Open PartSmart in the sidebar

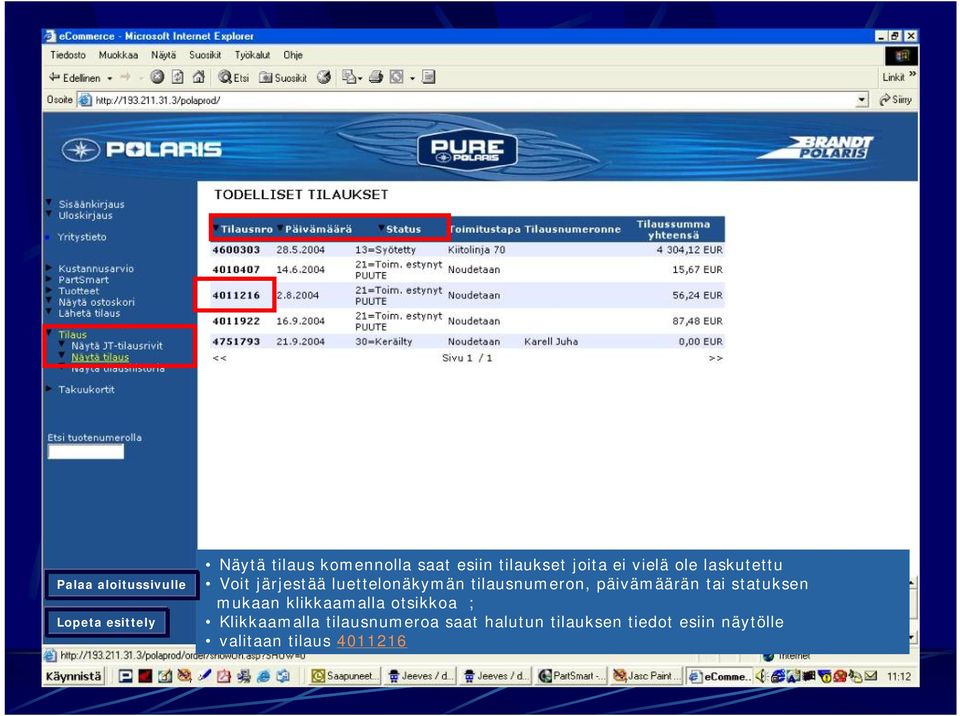click(83, 280)
